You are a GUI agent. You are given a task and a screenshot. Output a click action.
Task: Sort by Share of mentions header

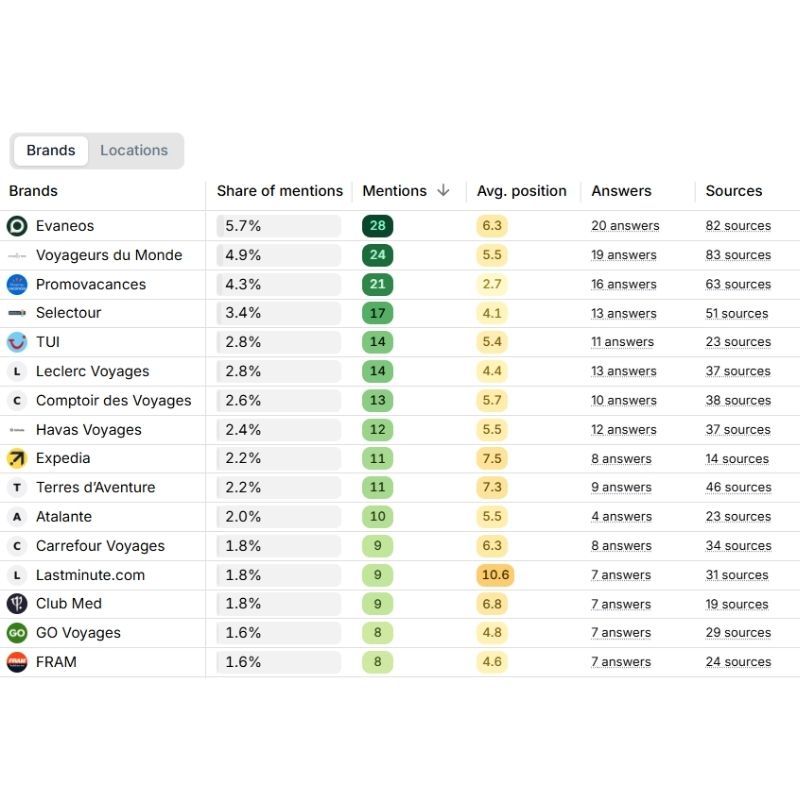click(279, 191)
